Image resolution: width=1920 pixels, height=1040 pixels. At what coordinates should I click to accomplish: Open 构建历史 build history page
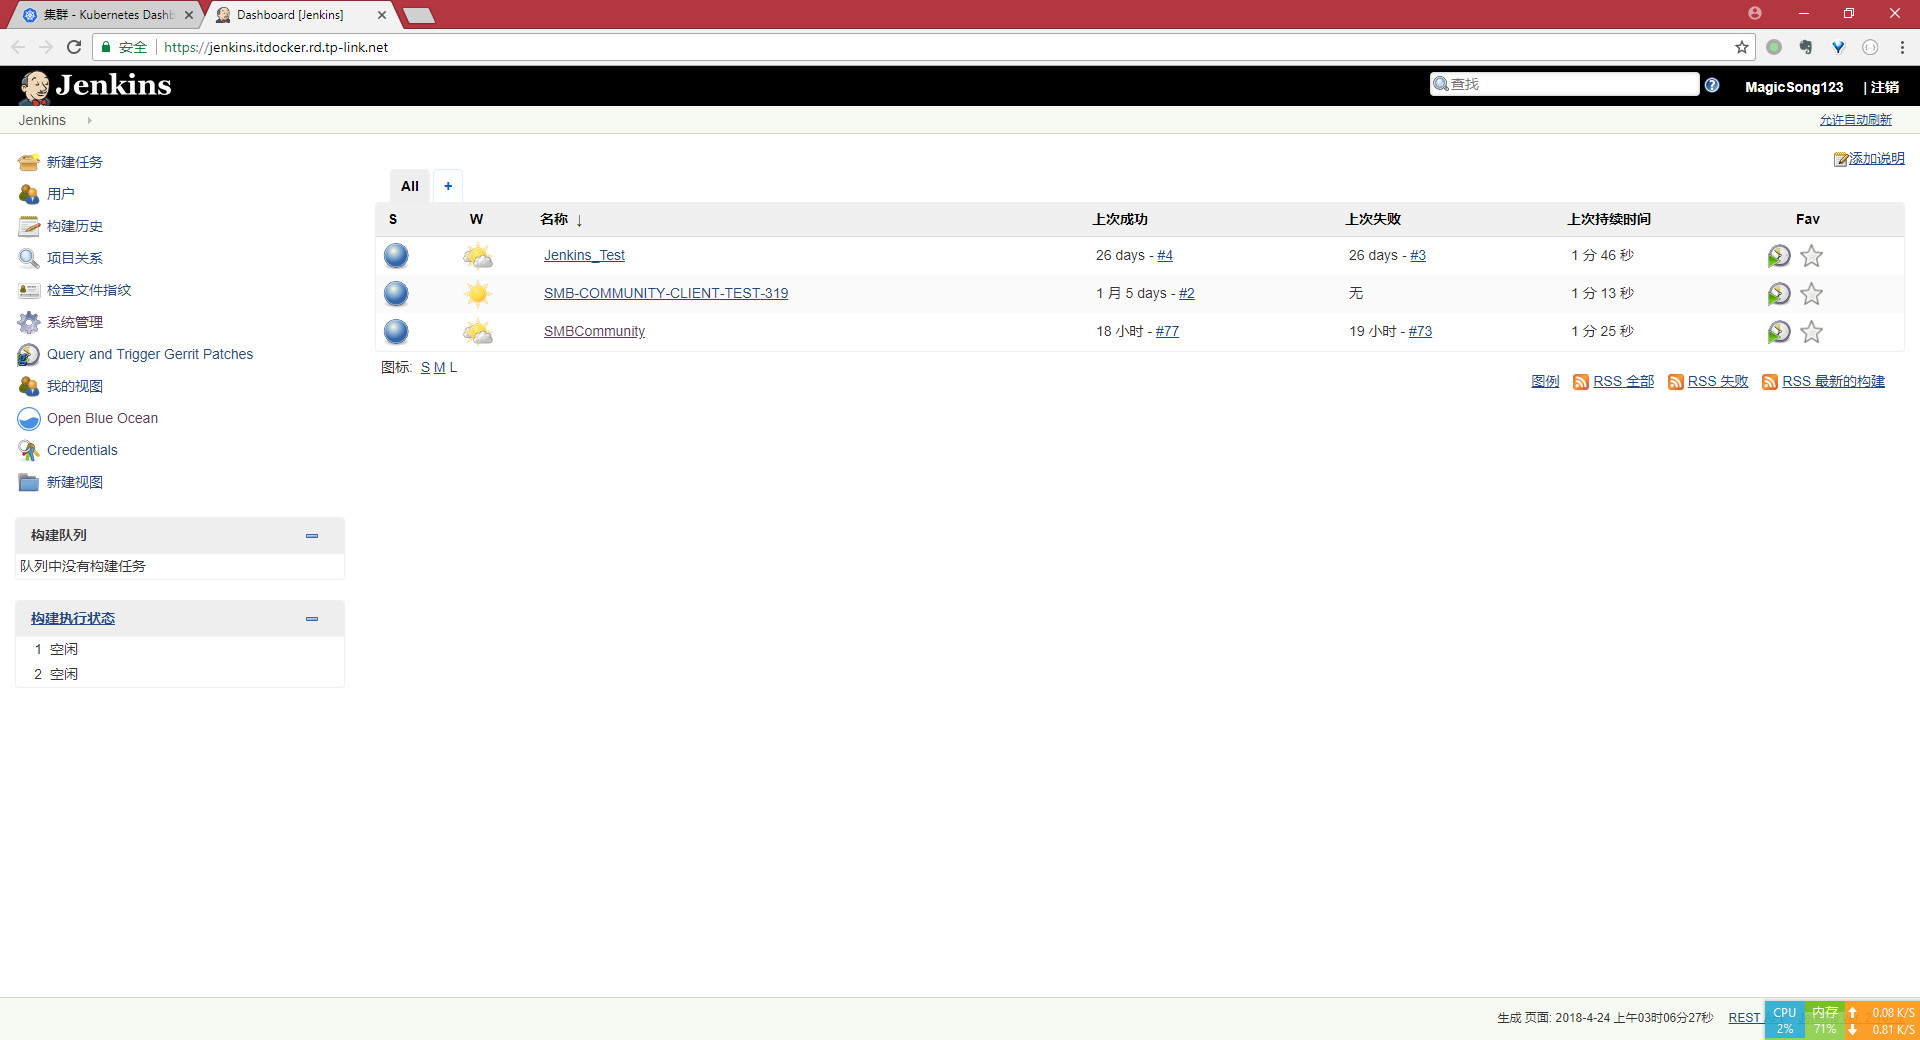click(74, 226)
